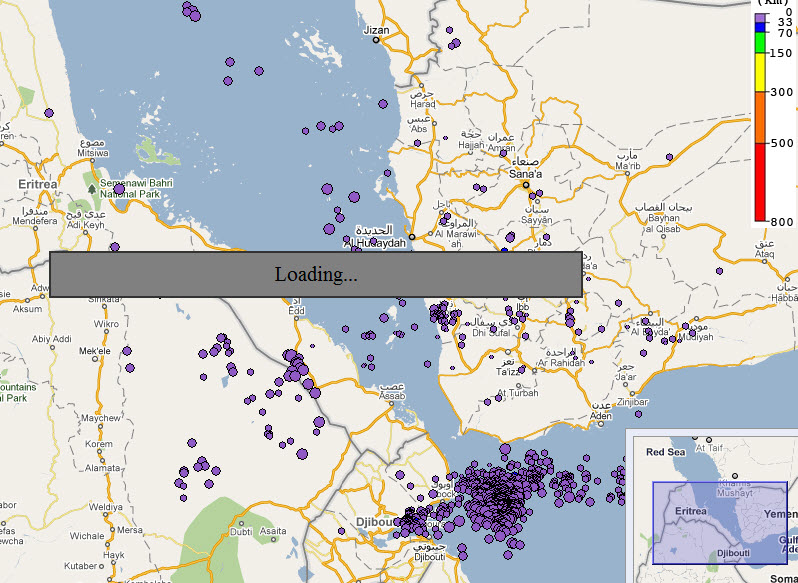Click the Mudiyah label
This screenshot has height=583, width=798.
696,337
